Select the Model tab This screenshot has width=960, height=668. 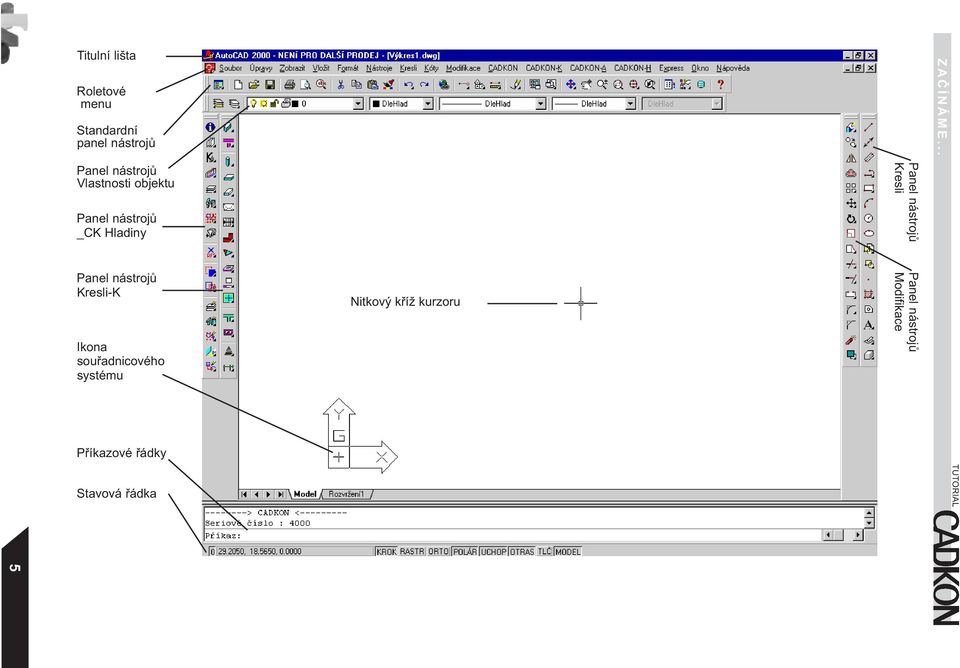click(x=305, y=494)
